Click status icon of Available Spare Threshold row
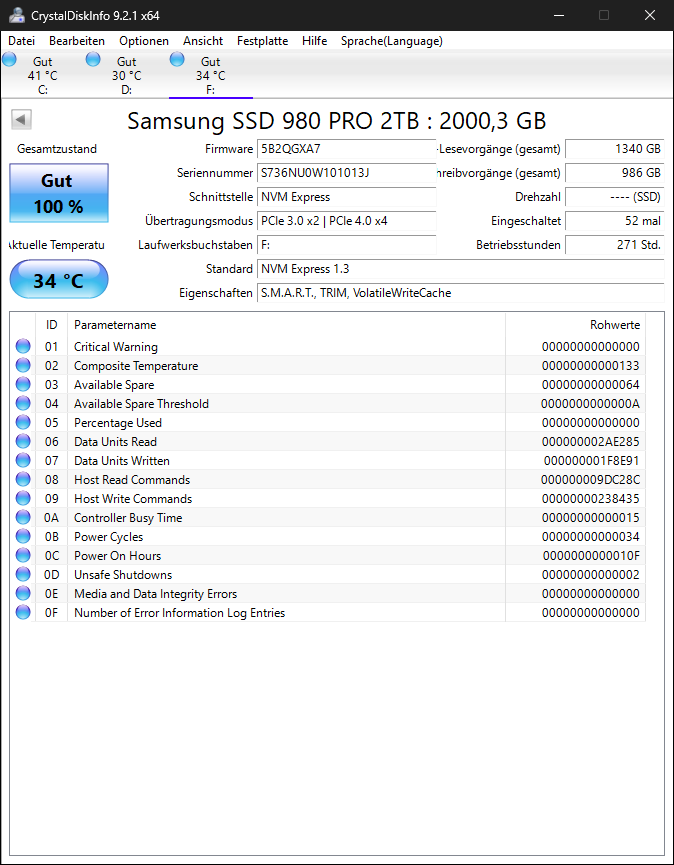This screenshot has width=674, height=865. click(x=23, y=403)
